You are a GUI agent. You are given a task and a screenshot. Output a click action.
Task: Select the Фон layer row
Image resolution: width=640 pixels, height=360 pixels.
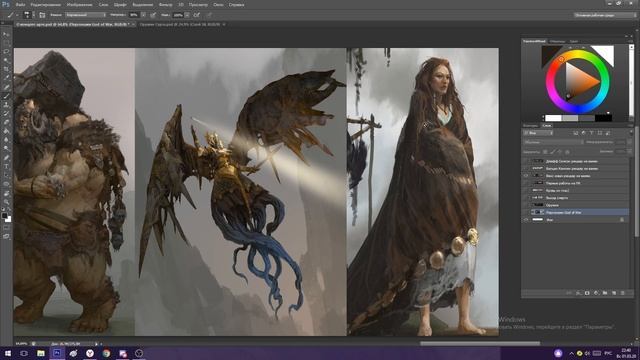point(576,220)
